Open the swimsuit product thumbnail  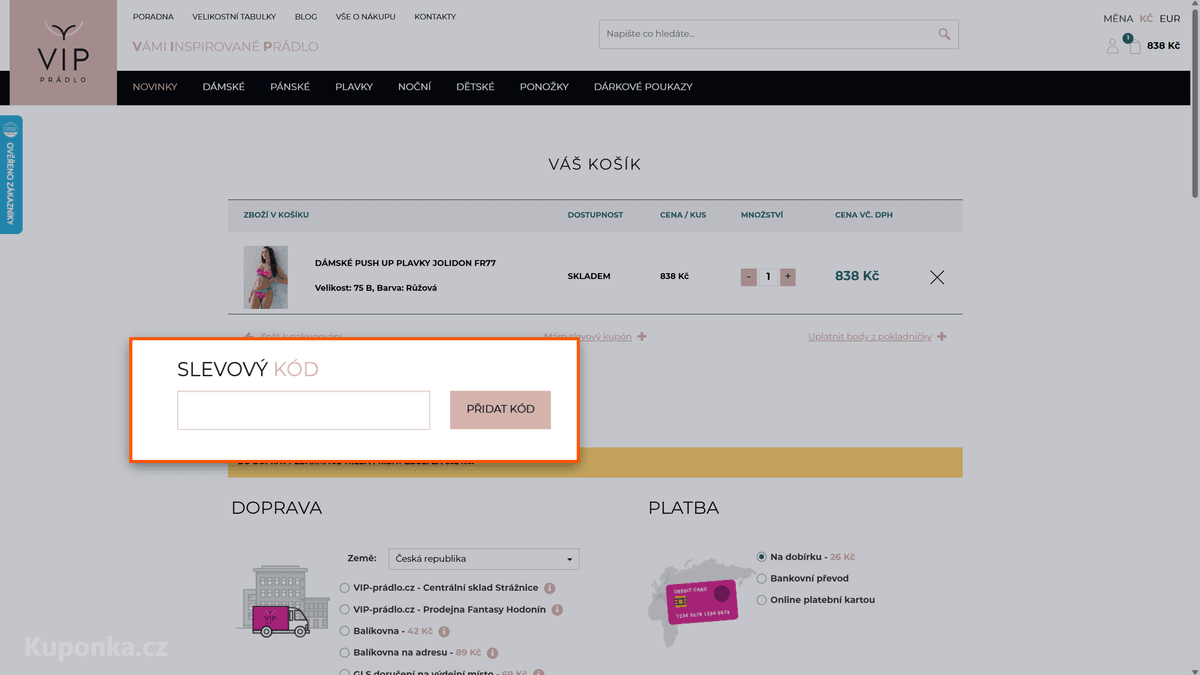point(266,277)
